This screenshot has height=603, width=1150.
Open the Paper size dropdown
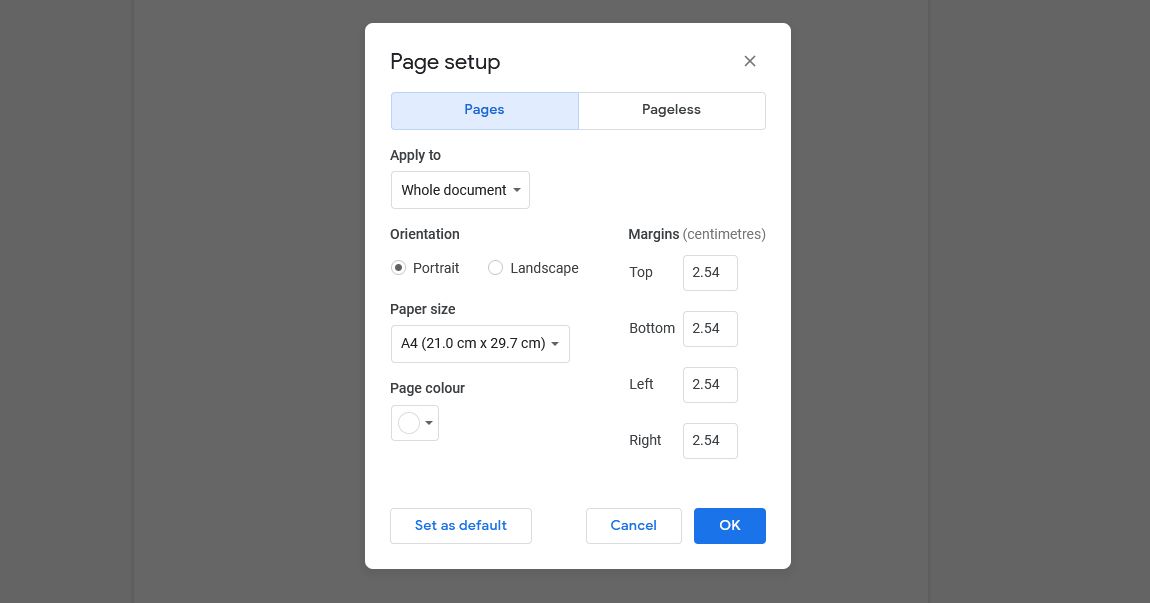click(480, 343)
